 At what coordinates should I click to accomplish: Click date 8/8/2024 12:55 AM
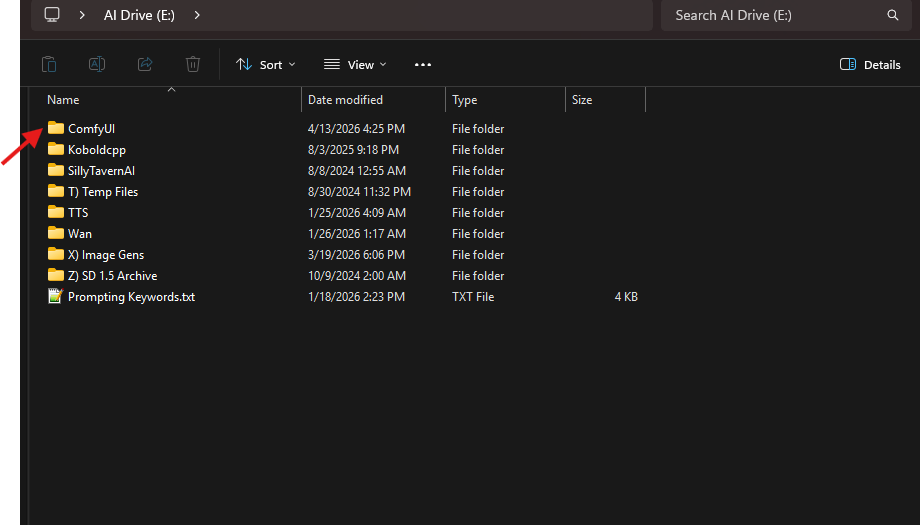point(357,171)
